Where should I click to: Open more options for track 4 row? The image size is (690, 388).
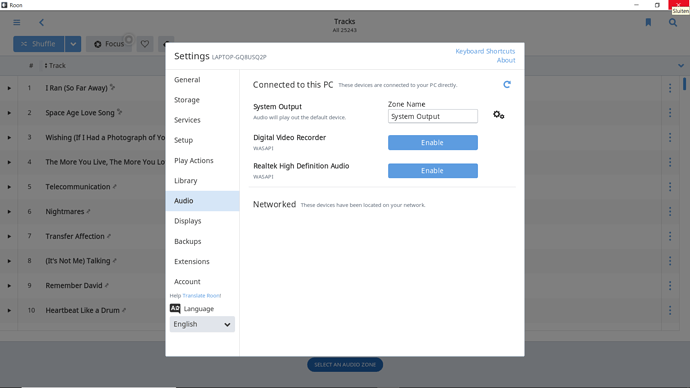tap(670, 162)
